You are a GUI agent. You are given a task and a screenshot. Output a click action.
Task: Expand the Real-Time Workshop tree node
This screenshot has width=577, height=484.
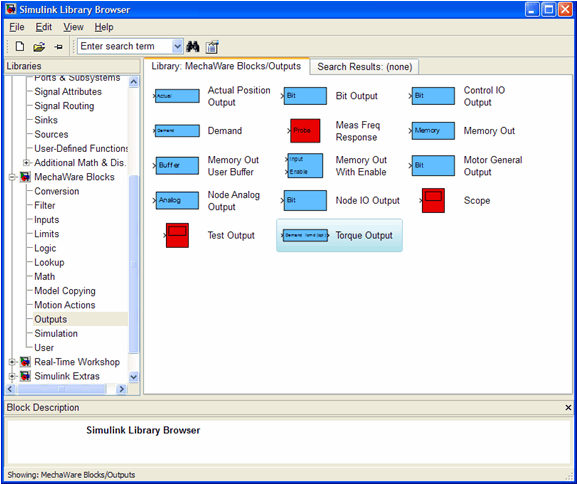(12, 362)
